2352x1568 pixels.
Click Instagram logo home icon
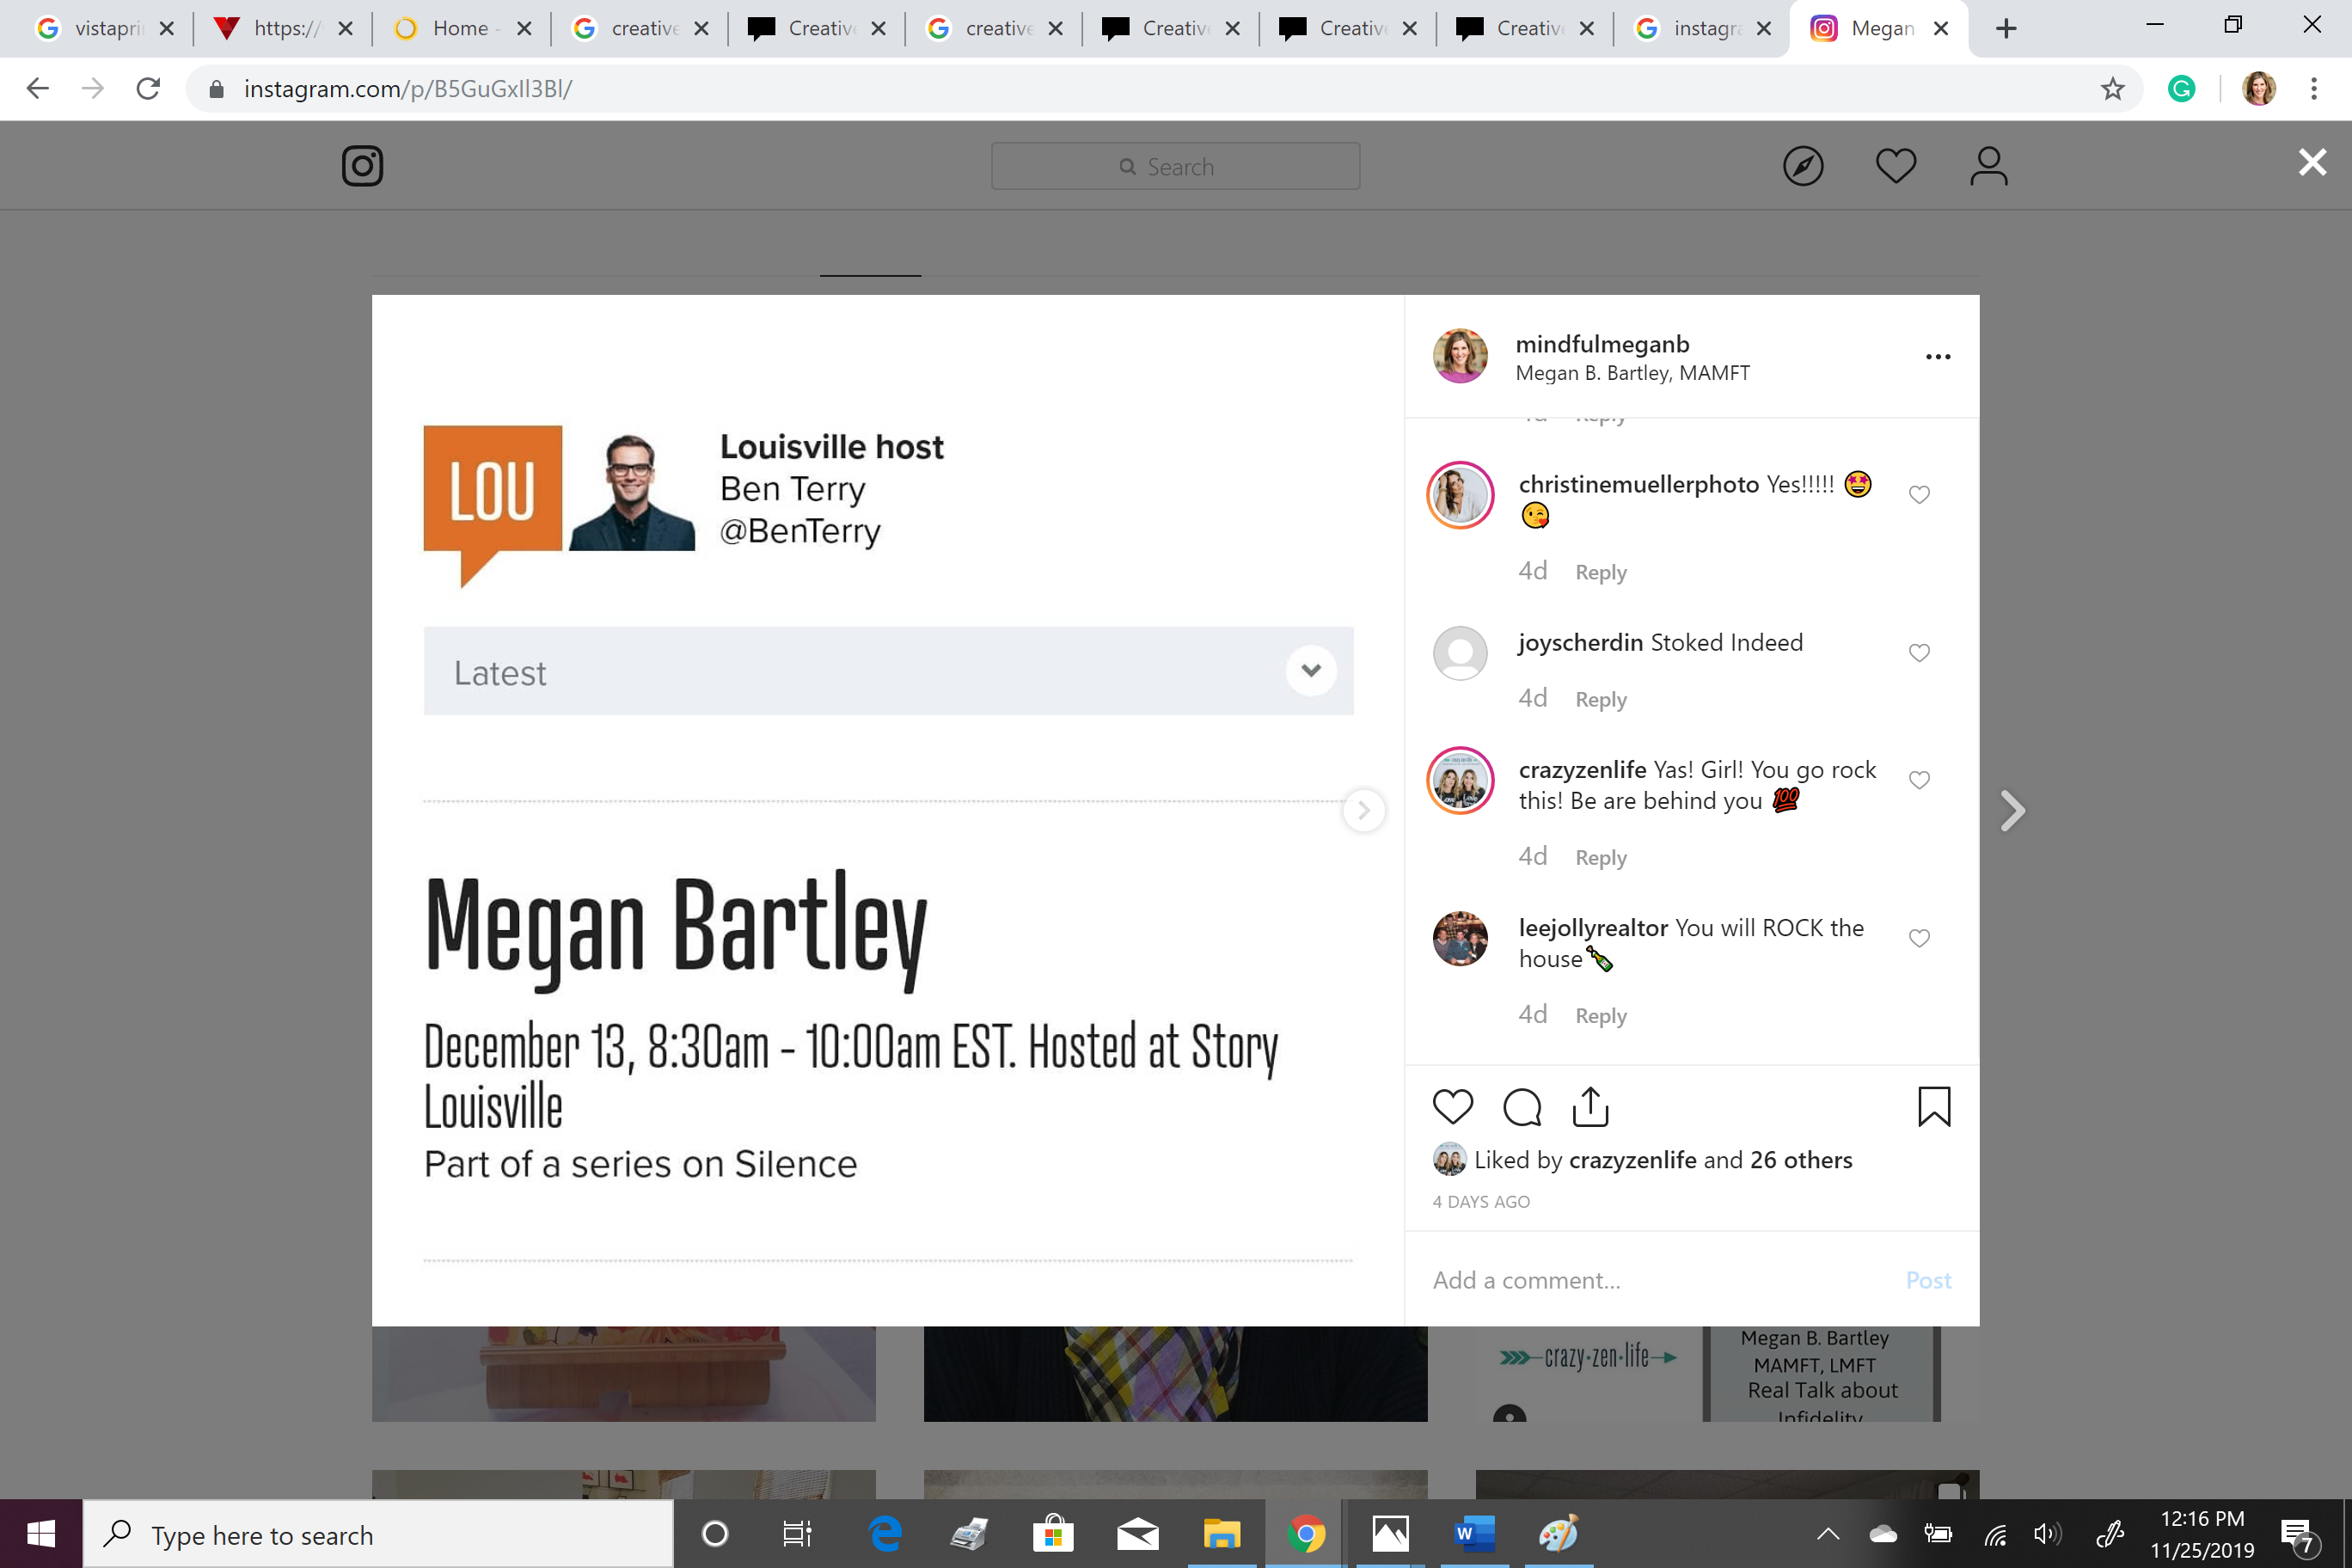click(362, 166)
